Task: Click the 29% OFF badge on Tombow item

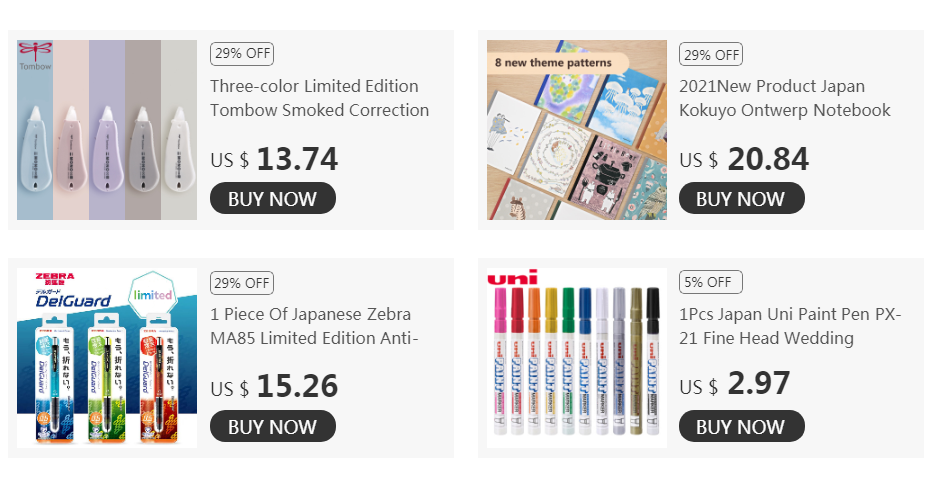Action: coord(242,53)
